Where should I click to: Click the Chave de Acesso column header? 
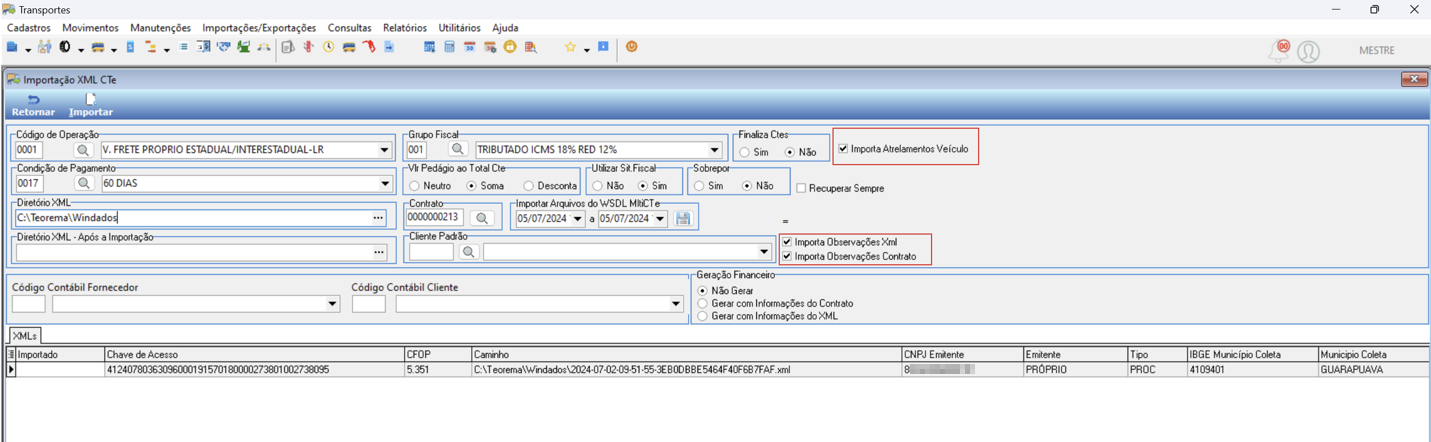(x=254, y=354)
